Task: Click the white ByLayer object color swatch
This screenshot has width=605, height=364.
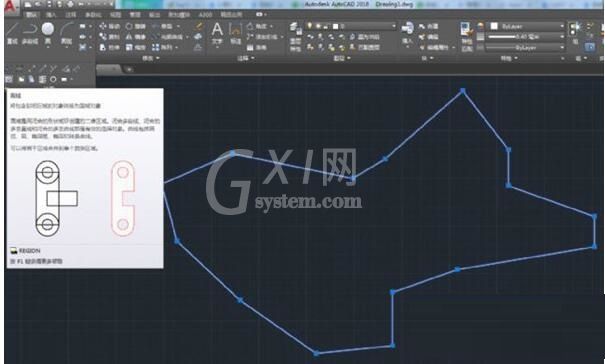Action: 494,26
